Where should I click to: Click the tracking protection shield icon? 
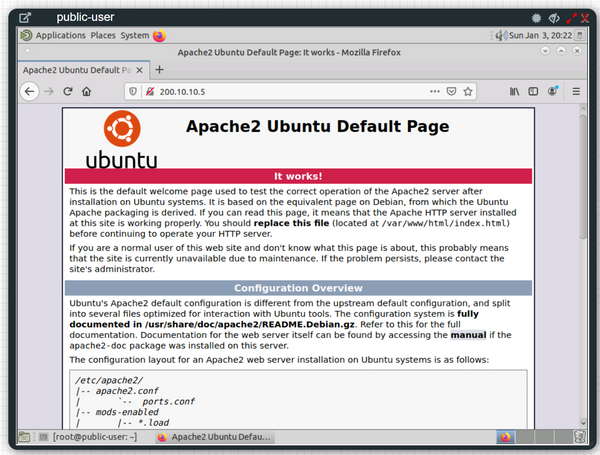coord(131,91)
